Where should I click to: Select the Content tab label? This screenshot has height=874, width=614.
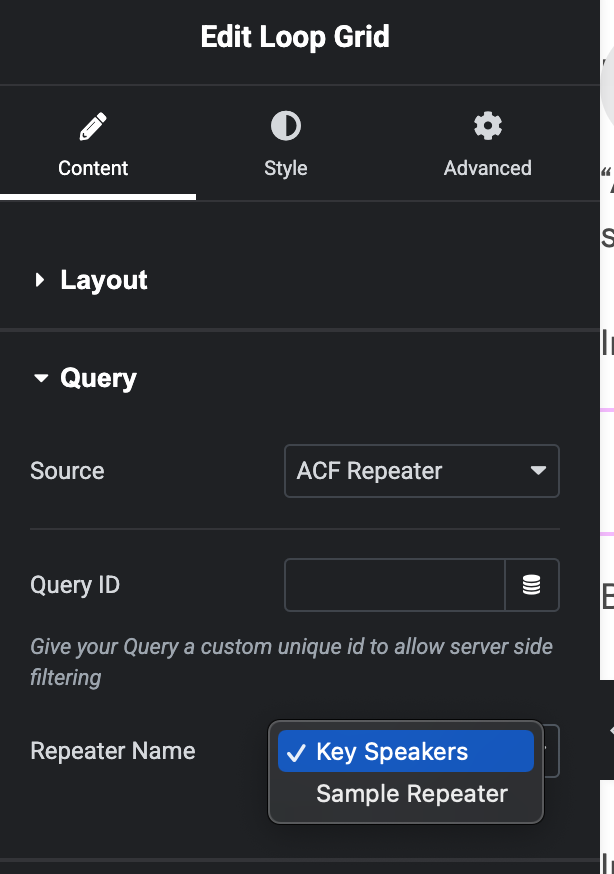[92, 168]
